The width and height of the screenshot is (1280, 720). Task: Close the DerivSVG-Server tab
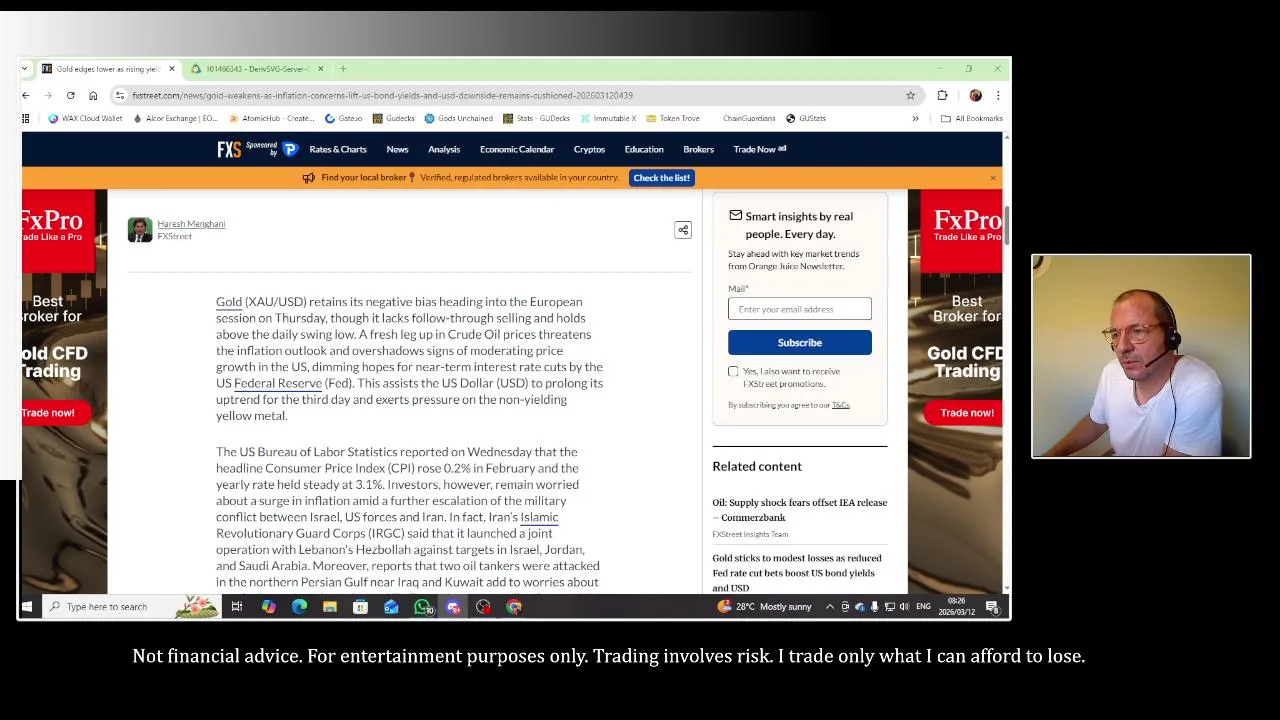point(320,69)
